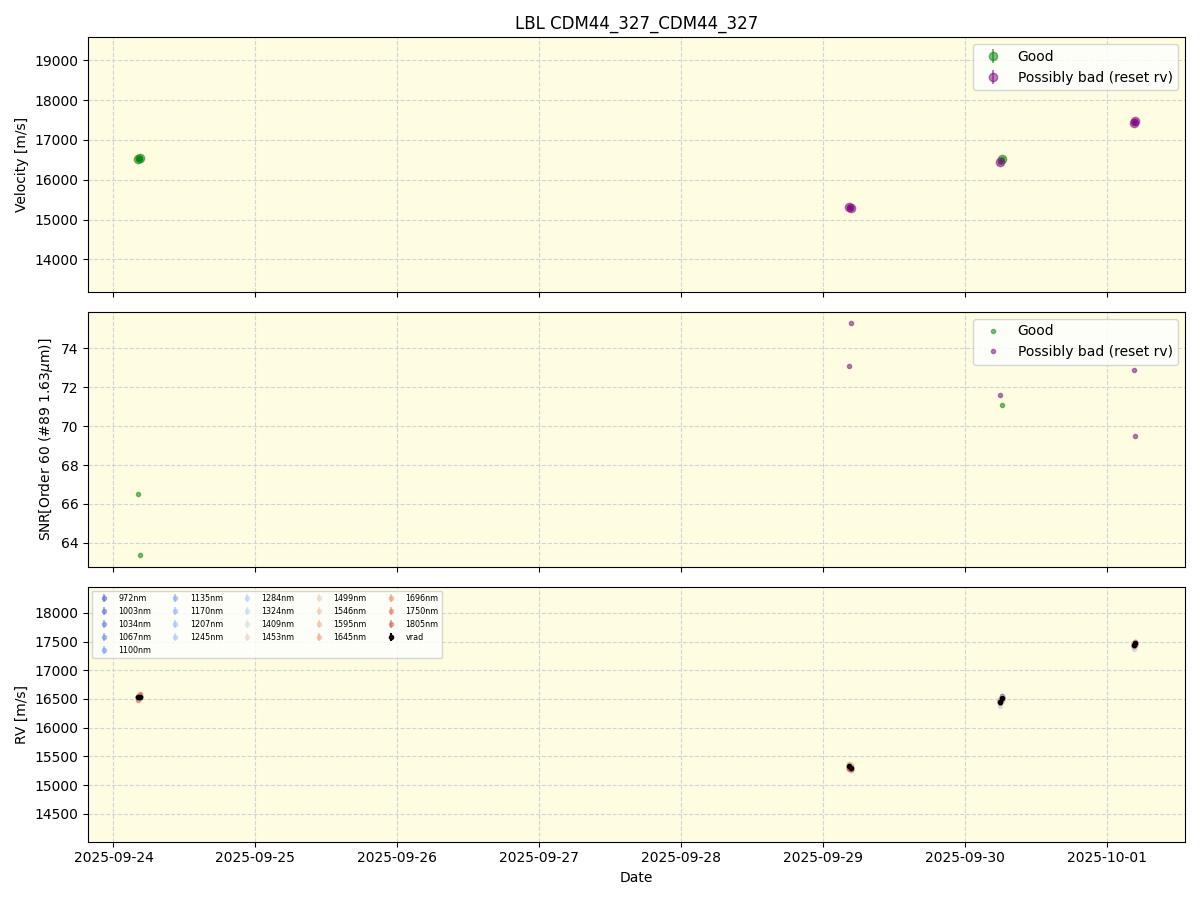The height and width of the screenshot is (900, 1200).
Task: Click the green velocity point near 2025-09-24
Action: (x=139, y=159)
